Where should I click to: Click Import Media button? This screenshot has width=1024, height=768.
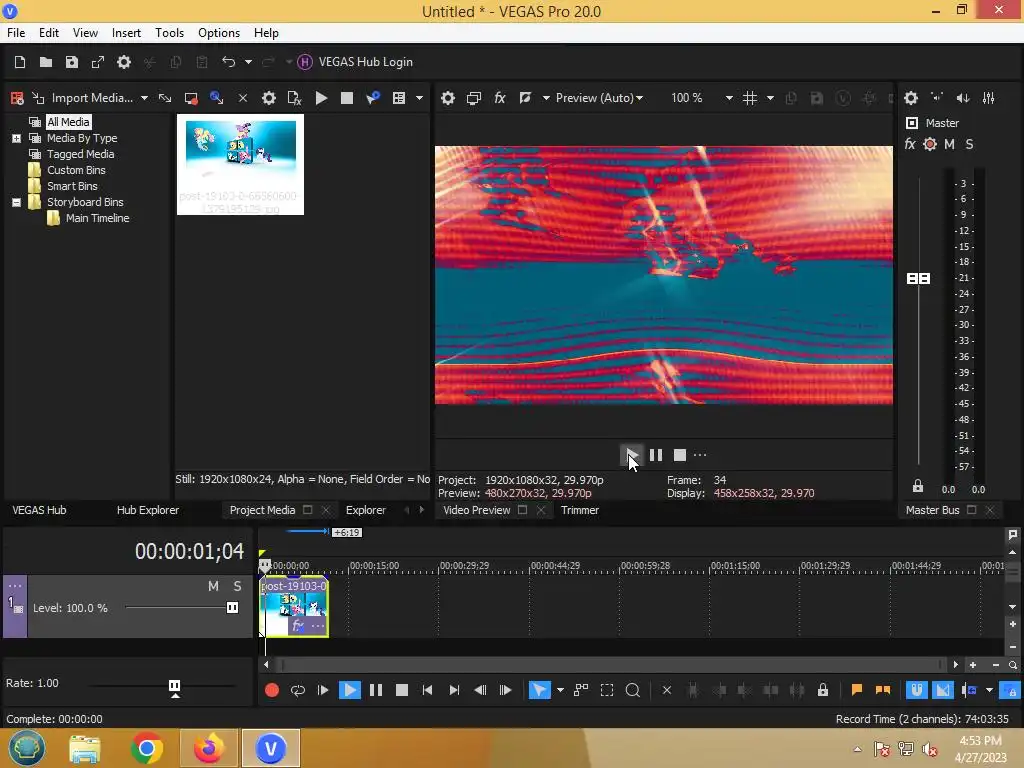tap(92, 98)
